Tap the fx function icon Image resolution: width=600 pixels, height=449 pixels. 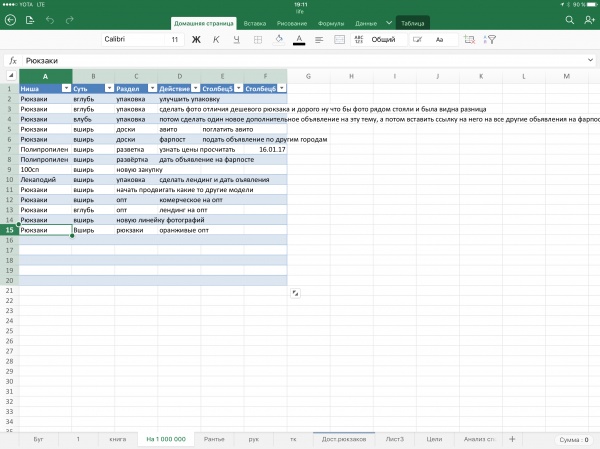click(x=13, y=60)
